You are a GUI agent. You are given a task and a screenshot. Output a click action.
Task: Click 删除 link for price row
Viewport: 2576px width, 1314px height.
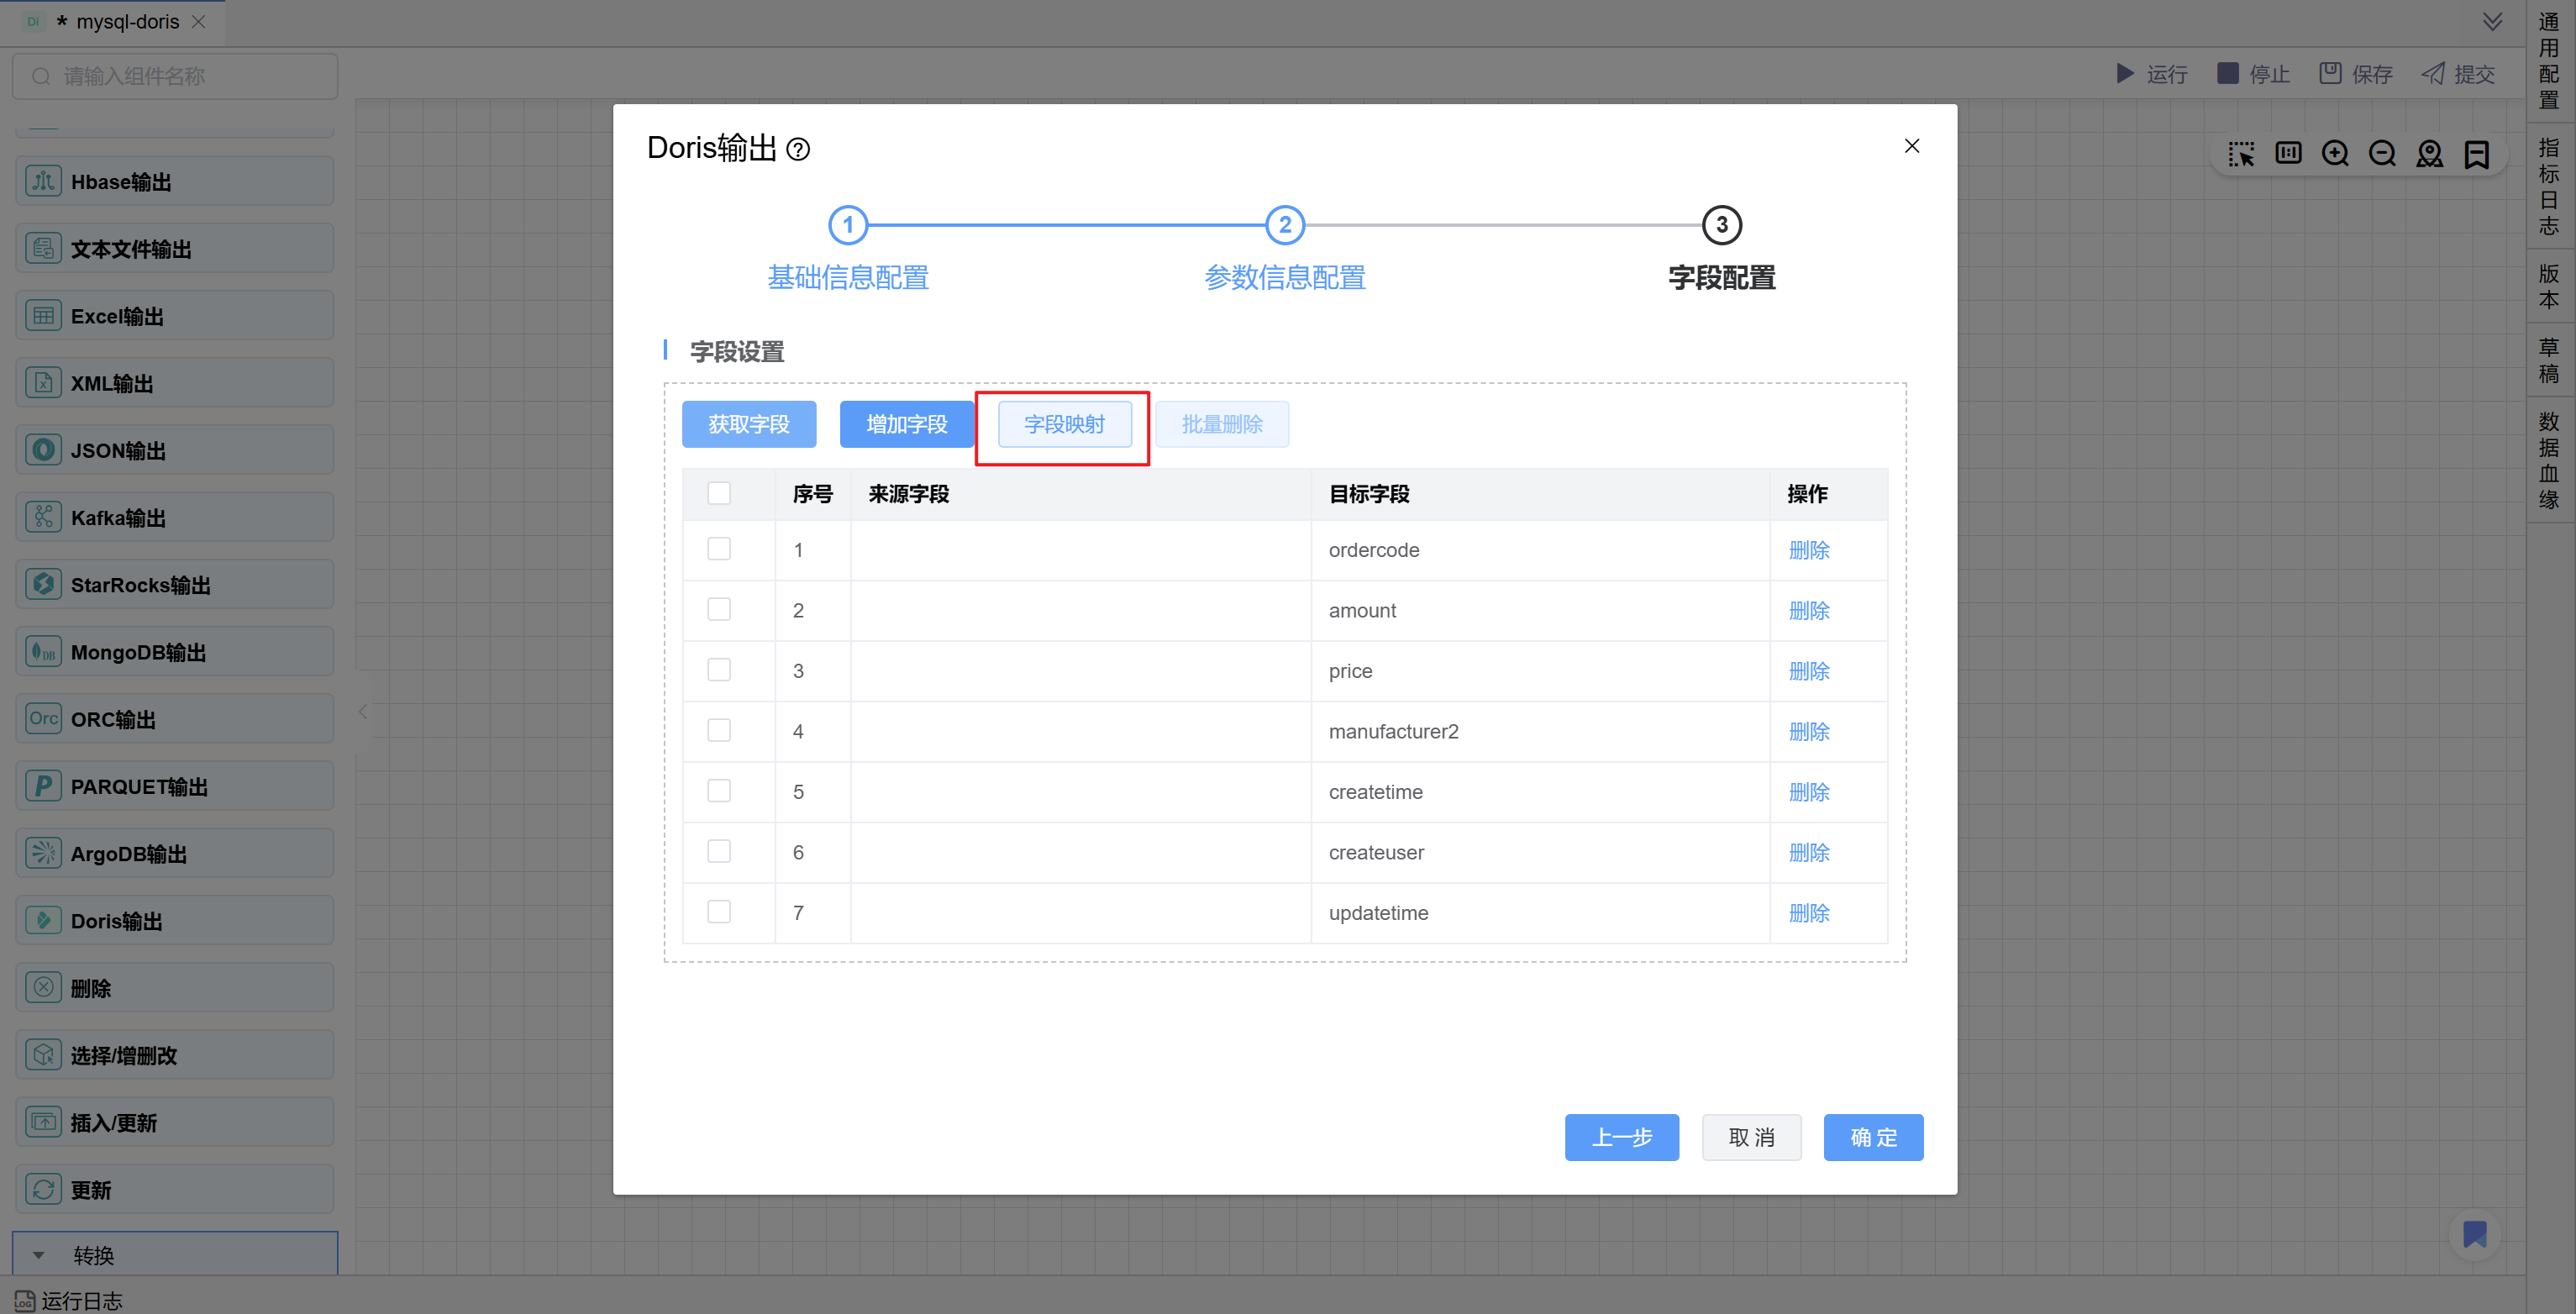pos(1808,670)
